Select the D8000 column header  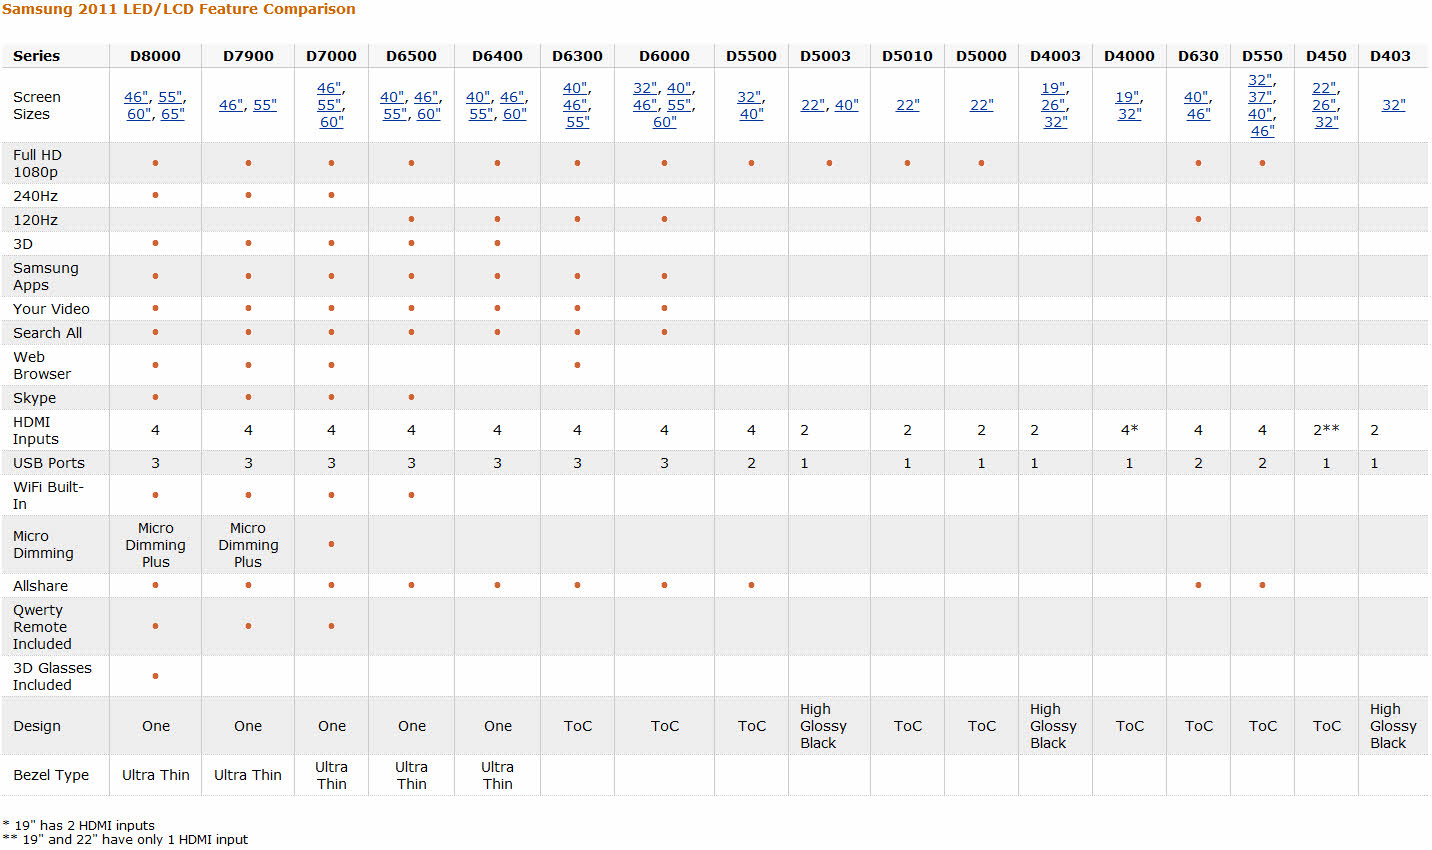tap(155, 56)
